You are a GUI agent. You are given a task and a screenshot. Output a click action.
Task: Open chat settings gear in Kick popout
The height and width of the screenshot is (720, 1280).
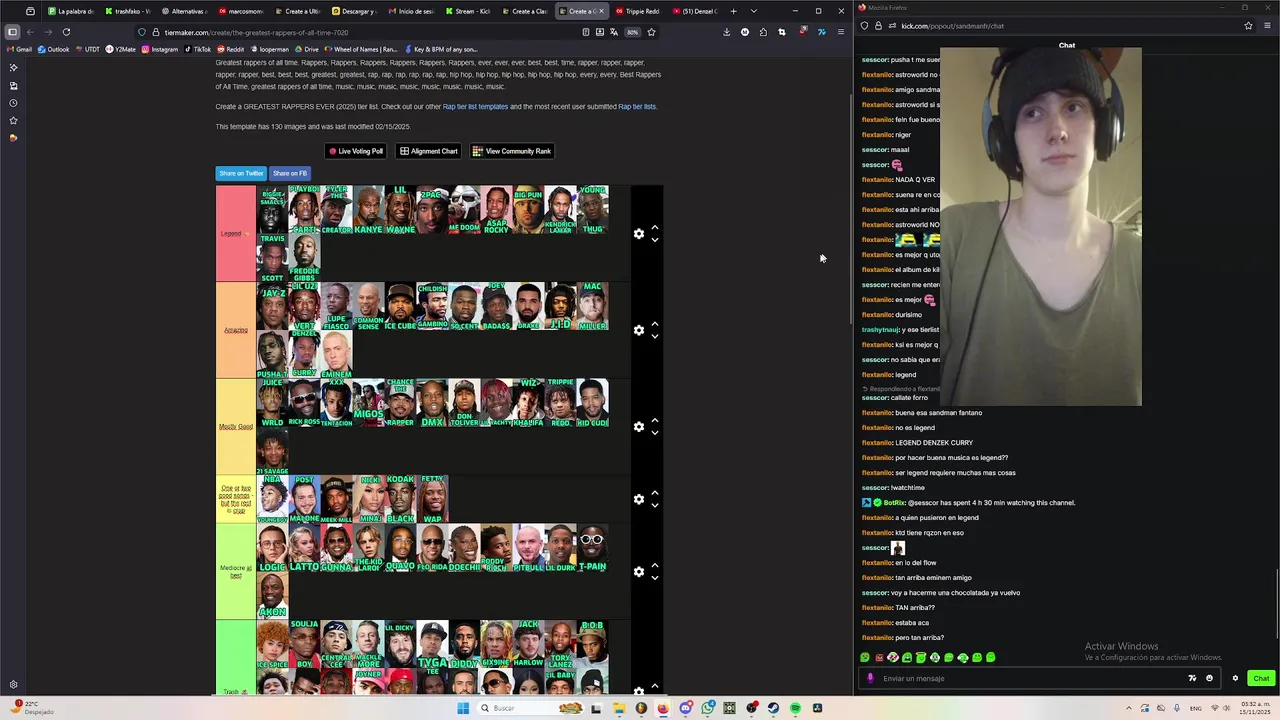click(x=1235, y=678)
